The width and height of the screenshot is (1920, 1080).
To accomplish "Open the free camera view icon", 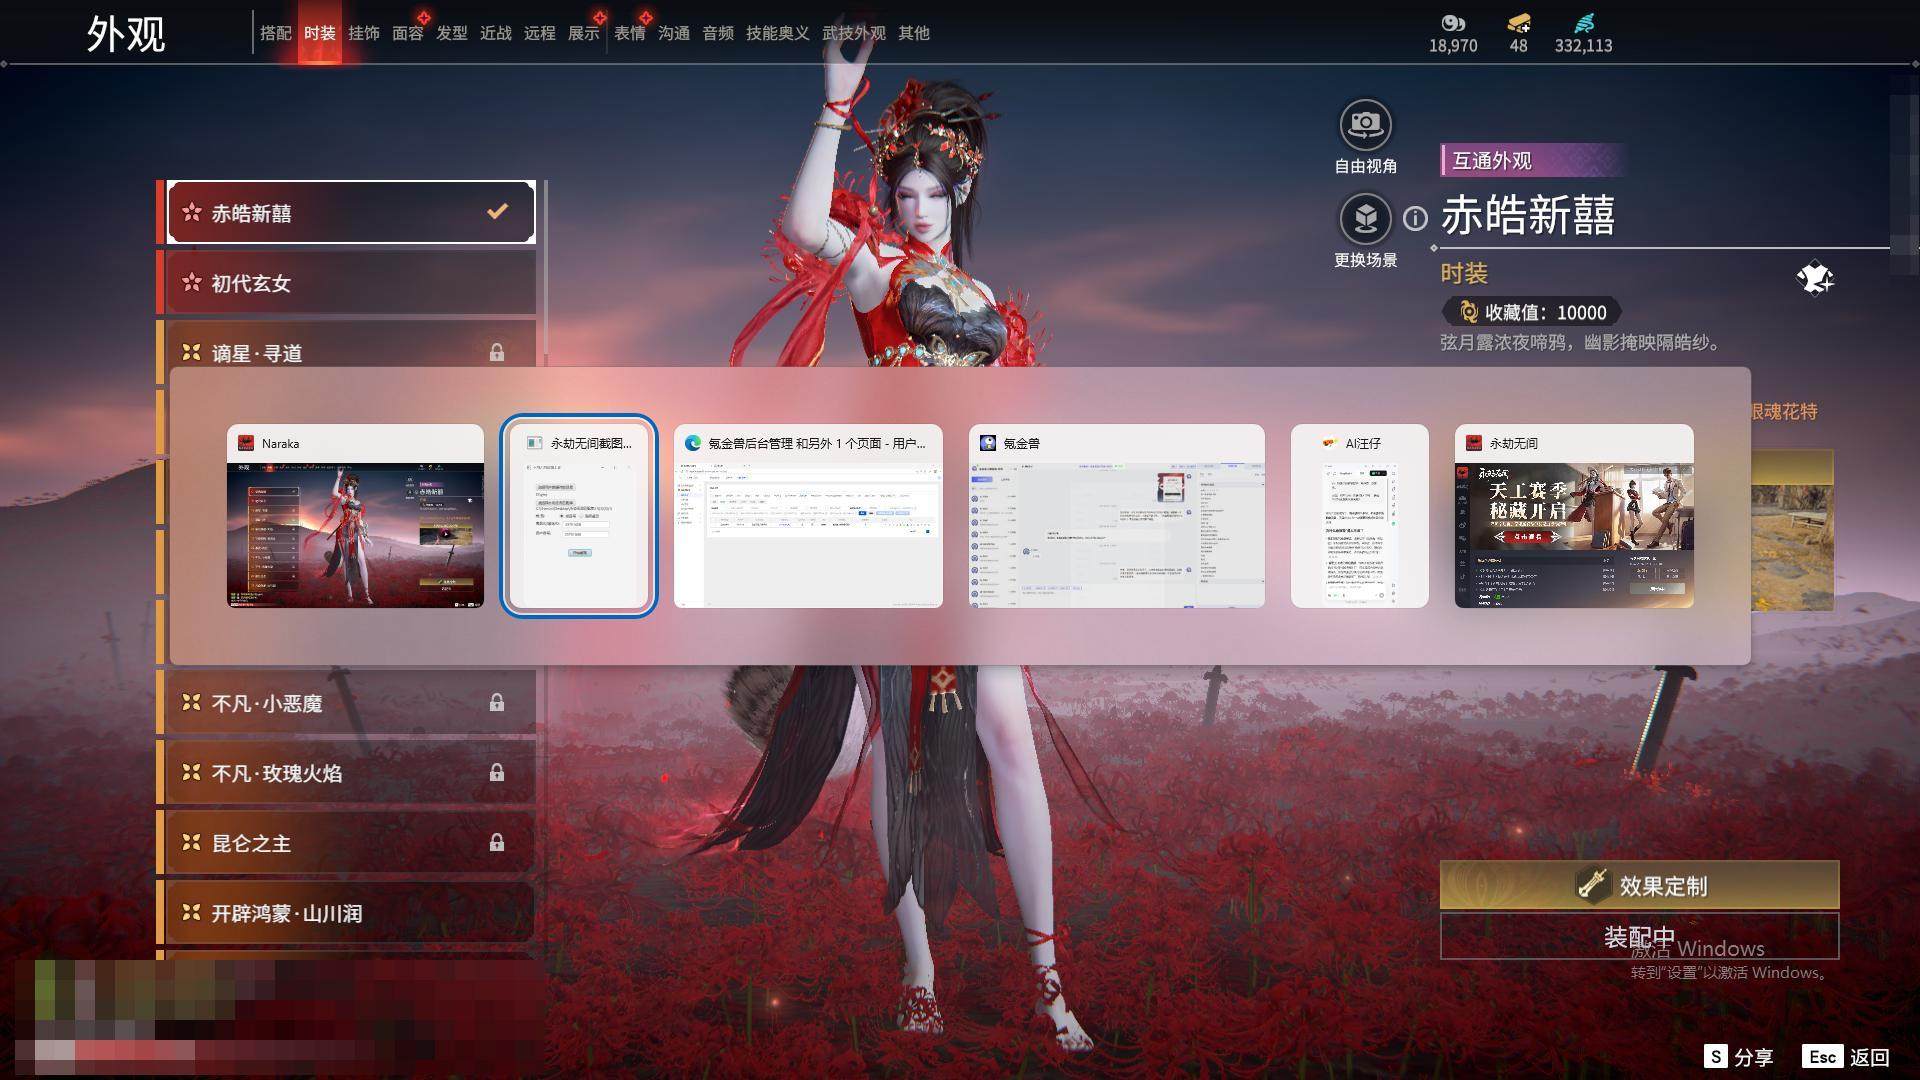I will 1365,125.
